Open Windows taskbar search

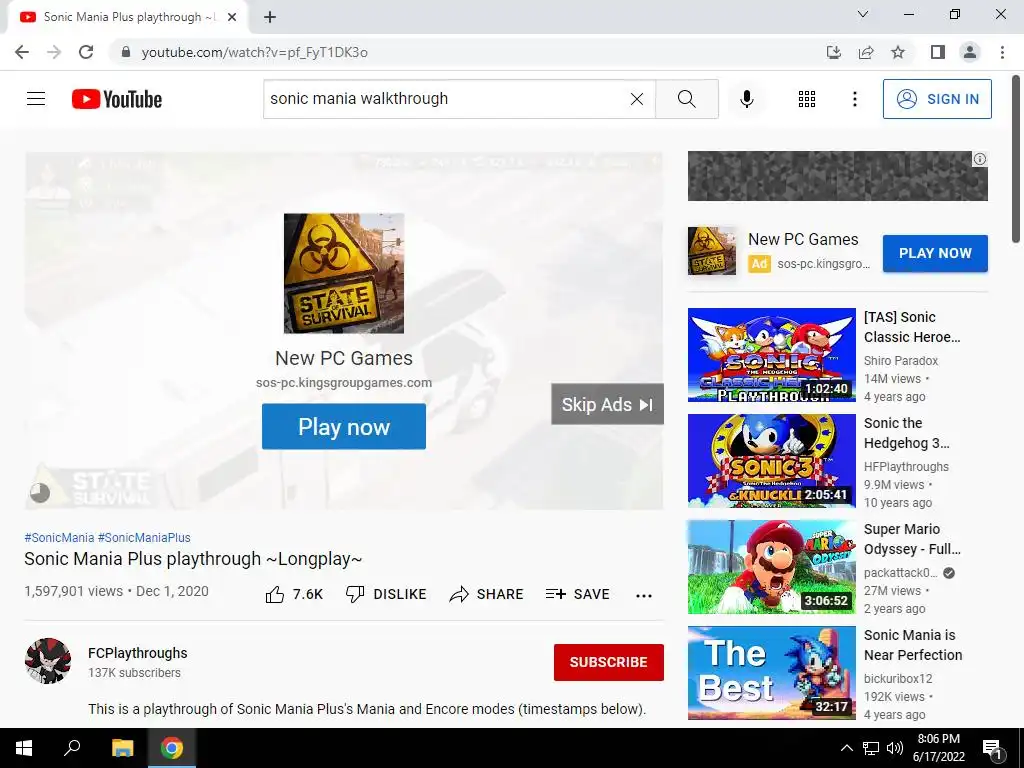coord(72,748)
